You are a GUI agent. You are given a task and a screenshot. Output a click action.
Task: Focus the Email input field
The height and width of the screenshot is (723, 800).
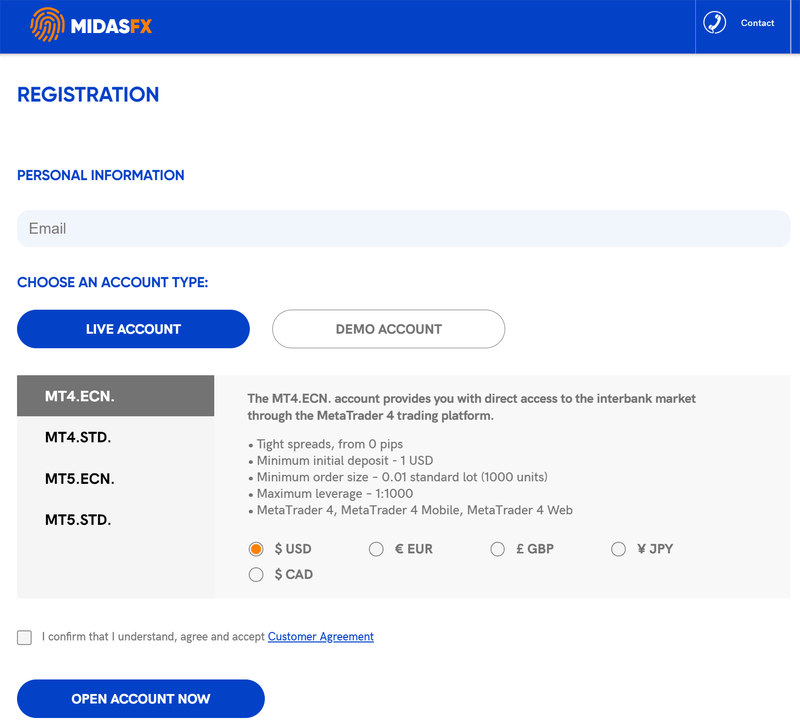coord(404,229)
